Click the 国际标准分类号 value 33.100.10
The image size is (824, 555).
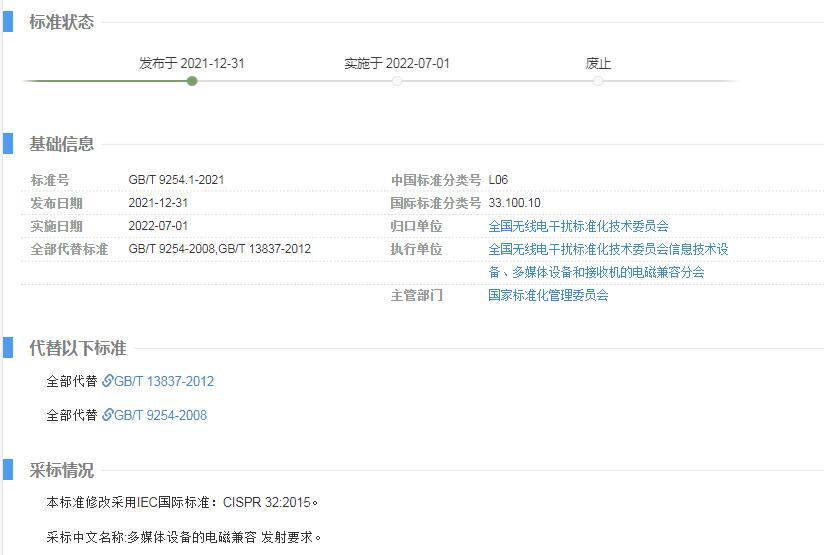[x=514, y=203]
